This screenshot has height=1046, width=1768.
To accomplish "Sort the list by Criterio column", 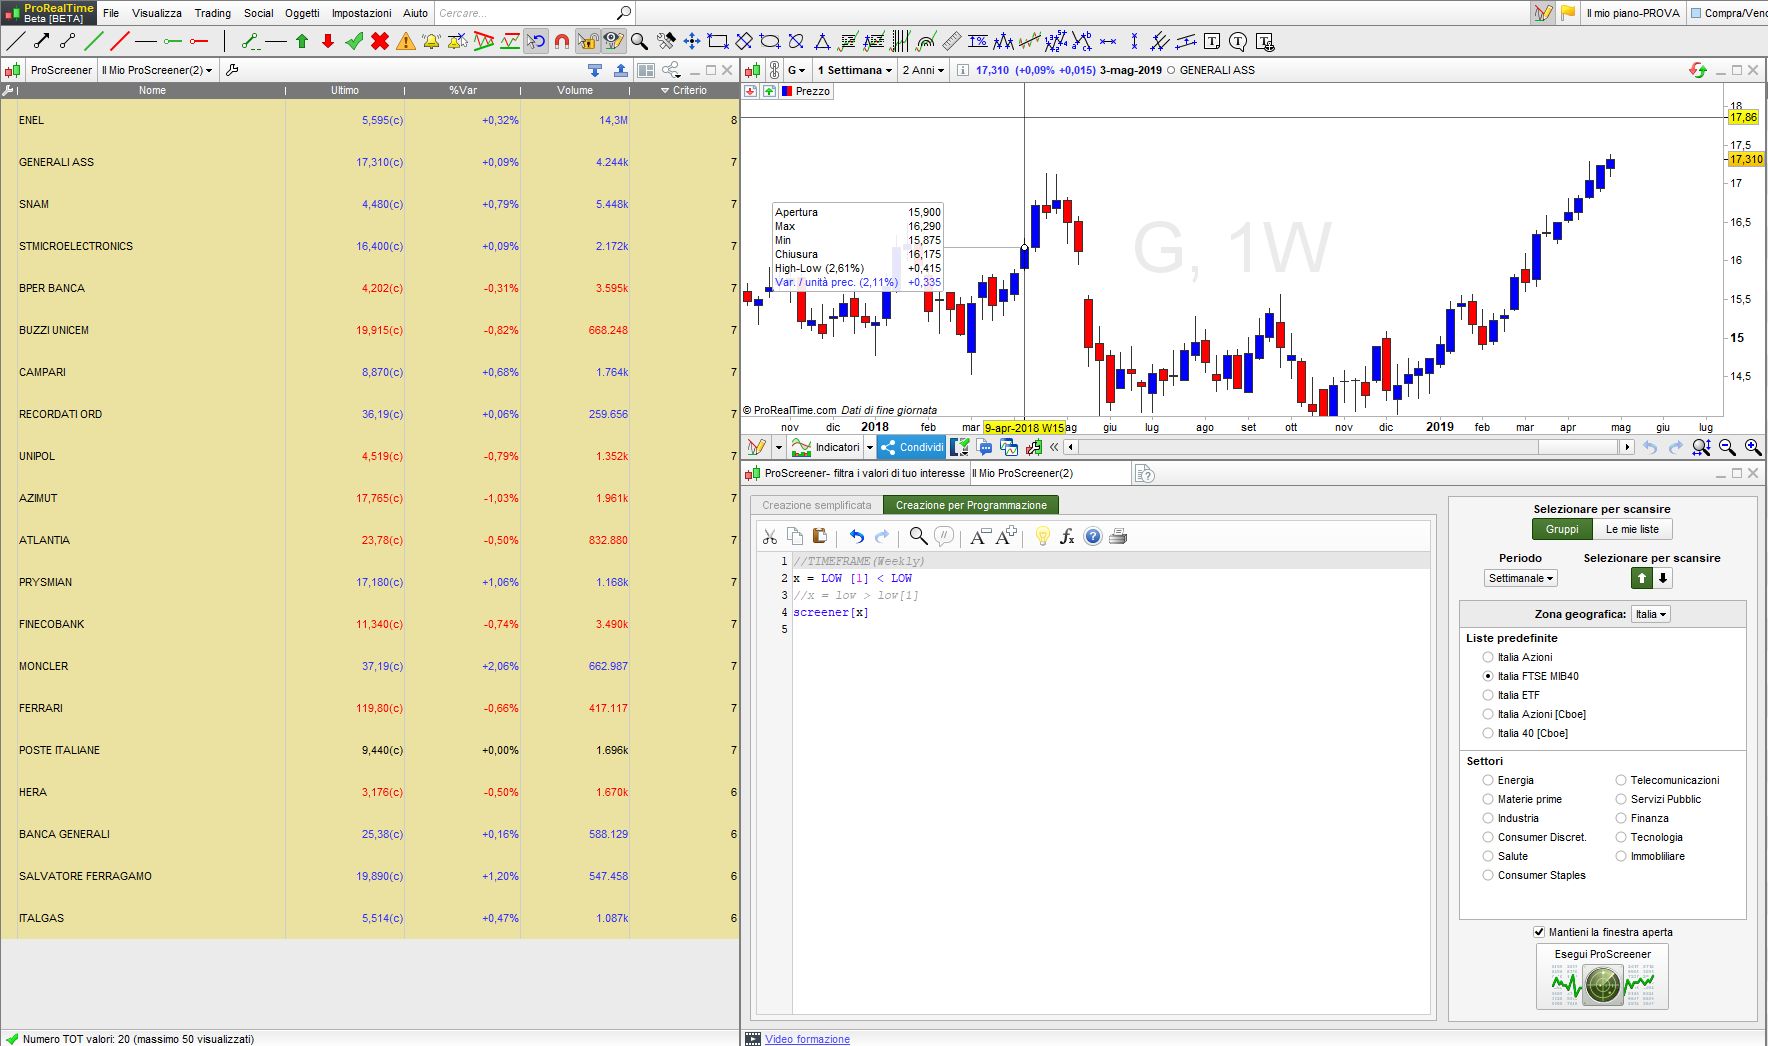I will 685,90.
